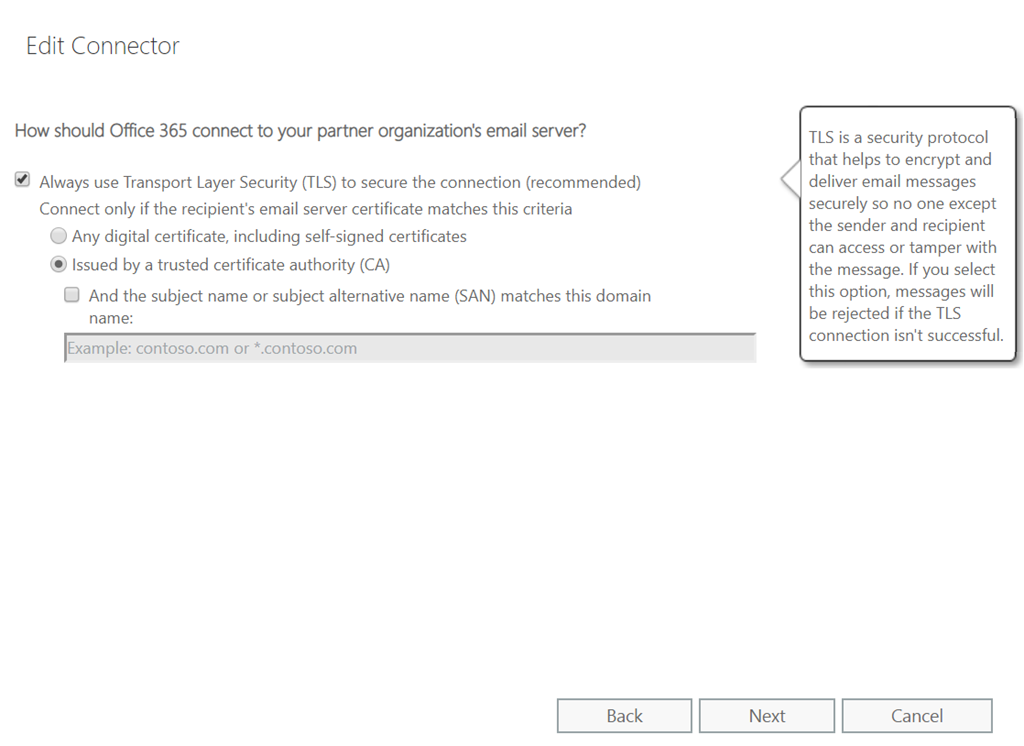This screenshot has width=1024, height=746.
Task: Cancel editing the connector
Action: click(917, 716)
